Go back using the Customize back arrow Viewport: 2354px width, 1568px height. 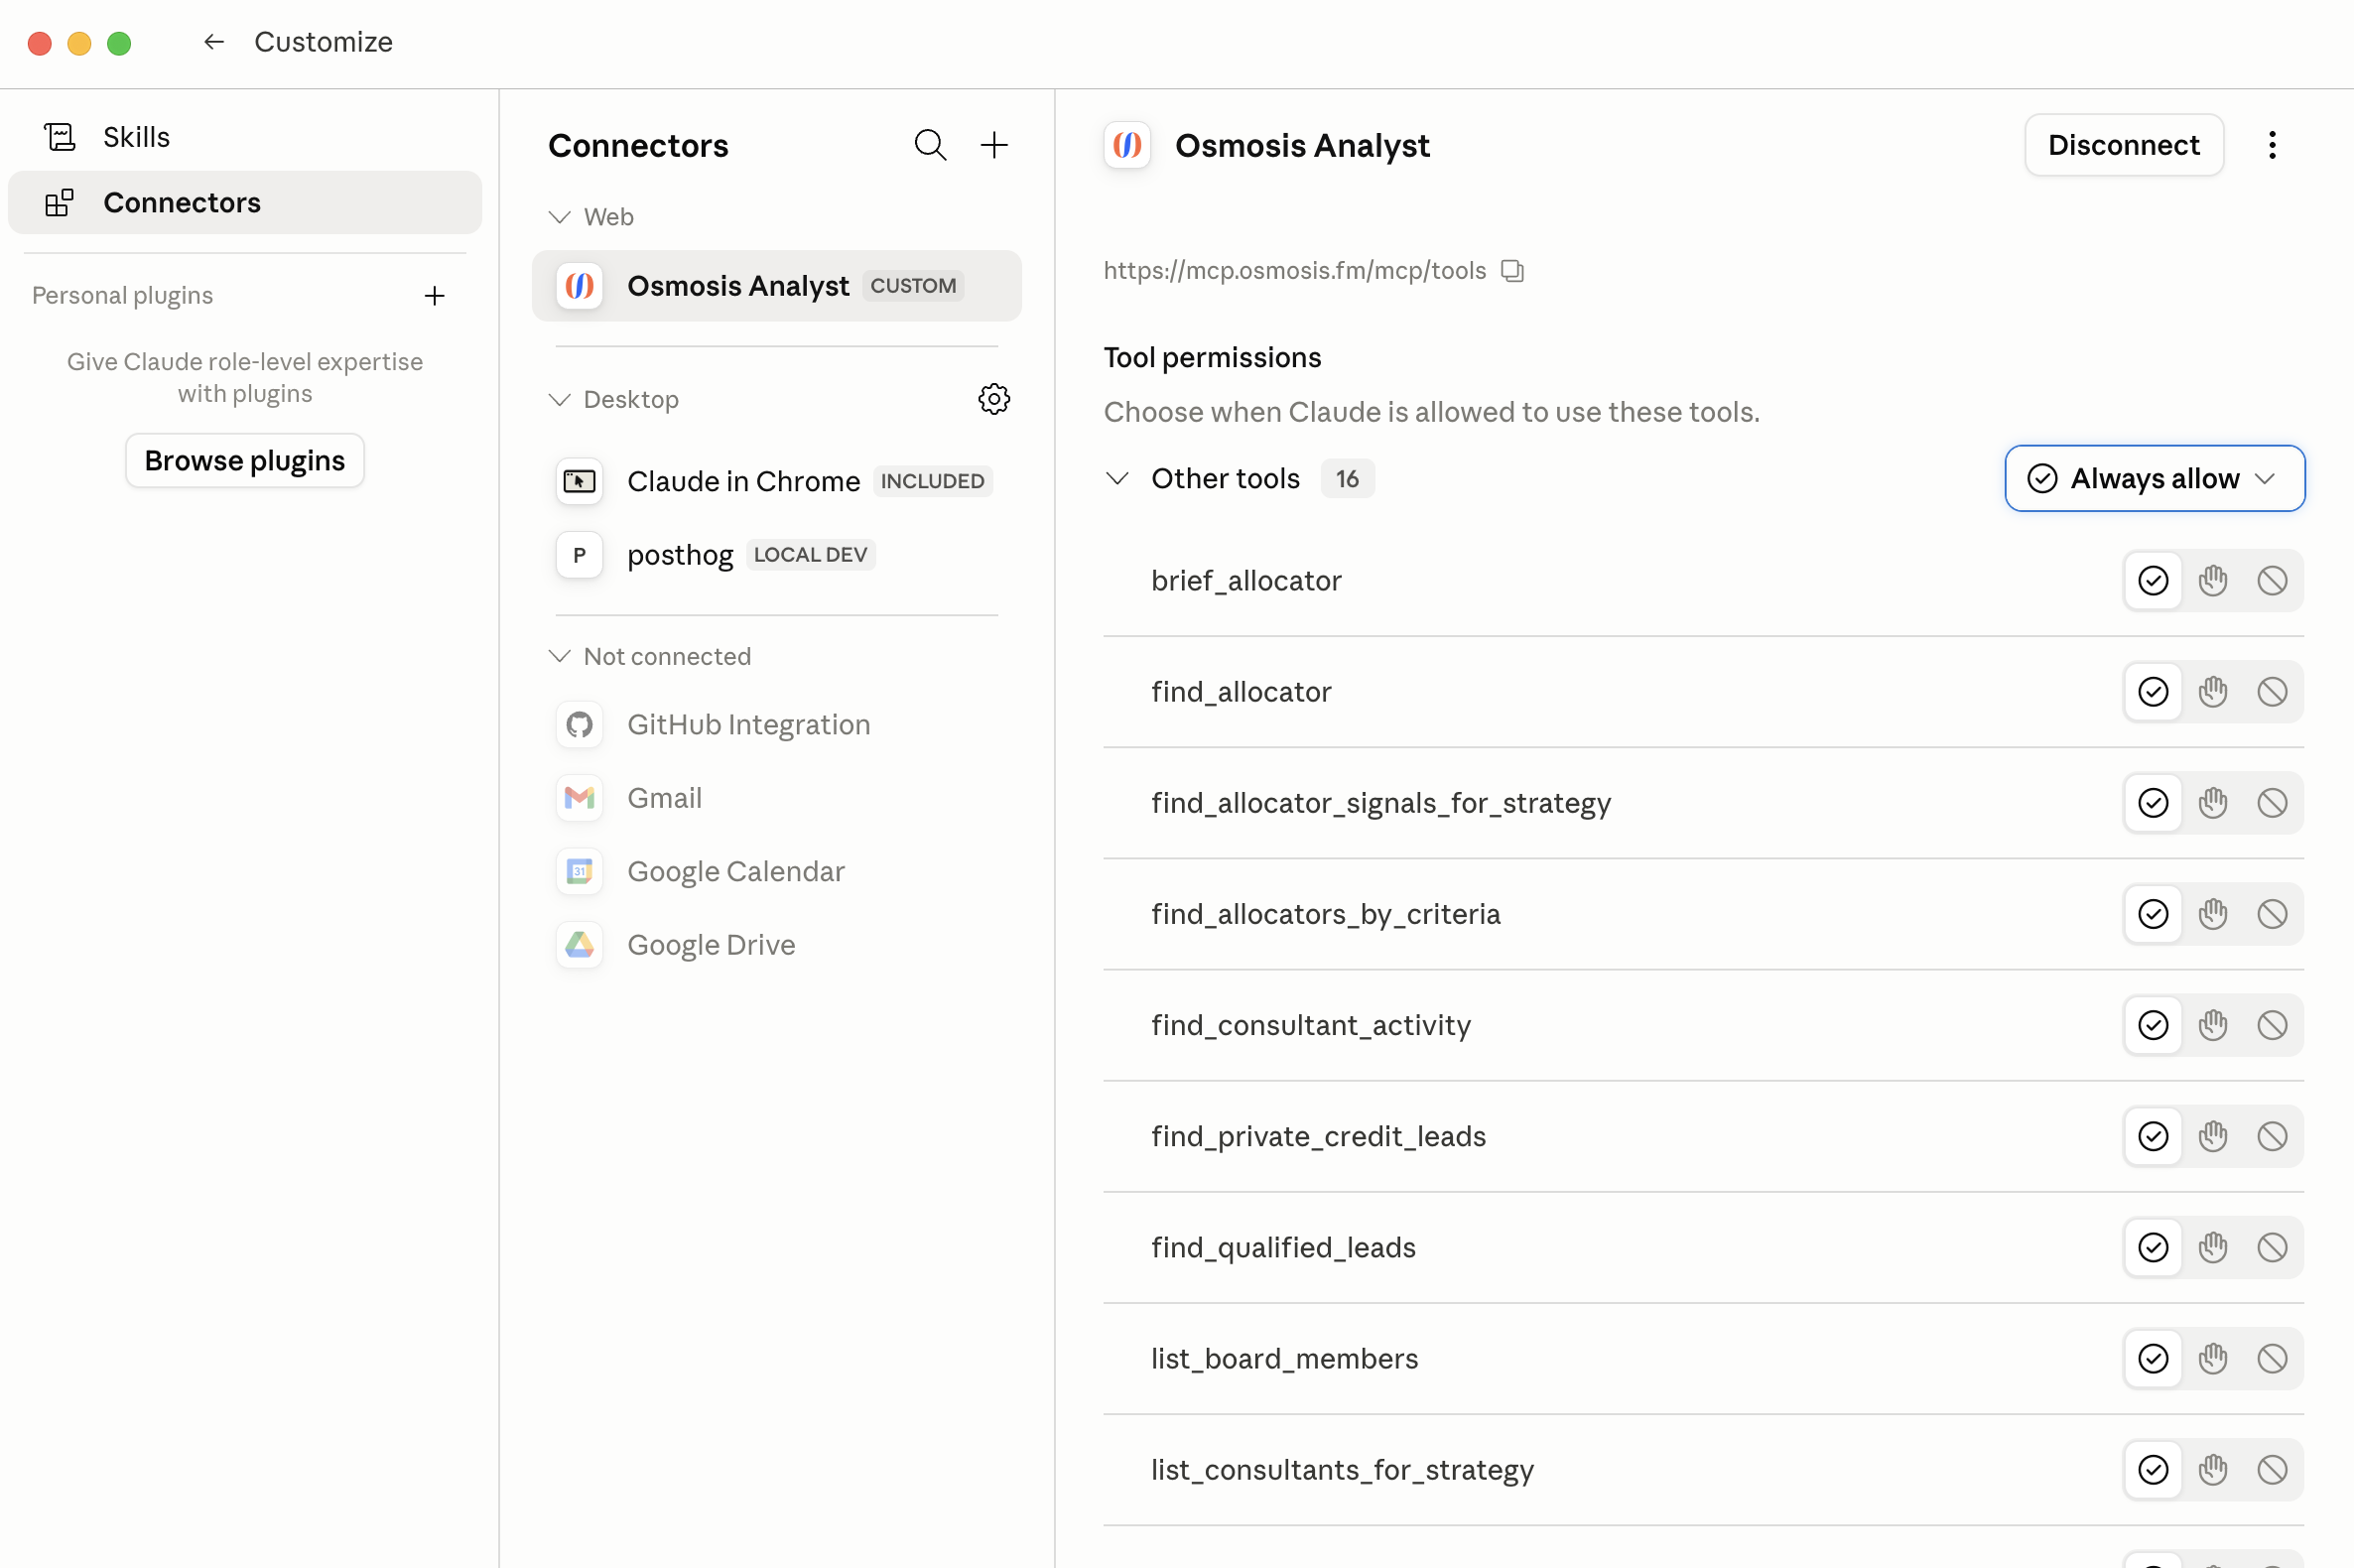click(x=213, y=42)
